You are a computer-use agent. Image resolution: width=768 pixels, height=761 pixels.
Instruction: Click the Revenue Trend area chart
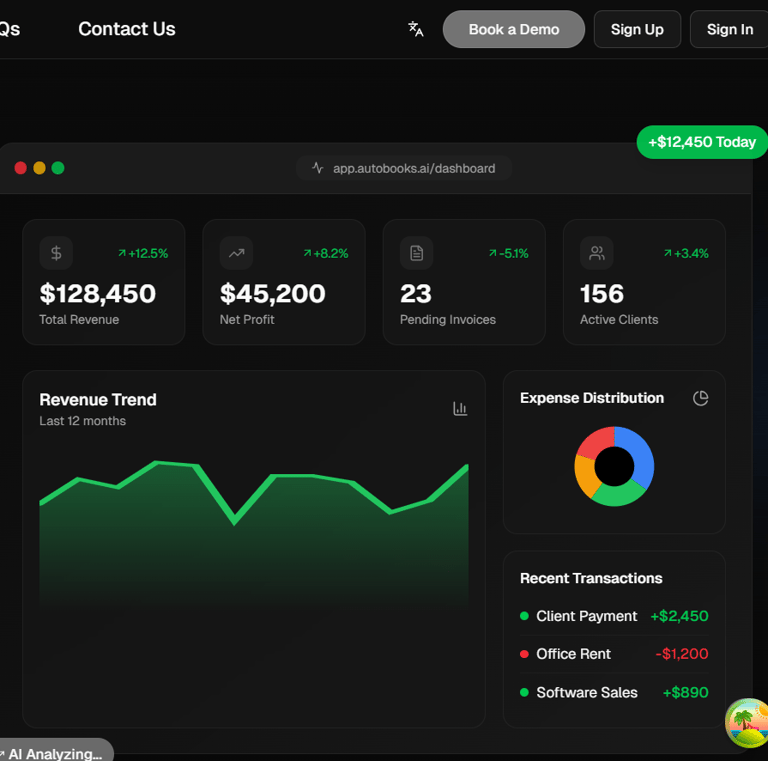(x=254, y=534)
